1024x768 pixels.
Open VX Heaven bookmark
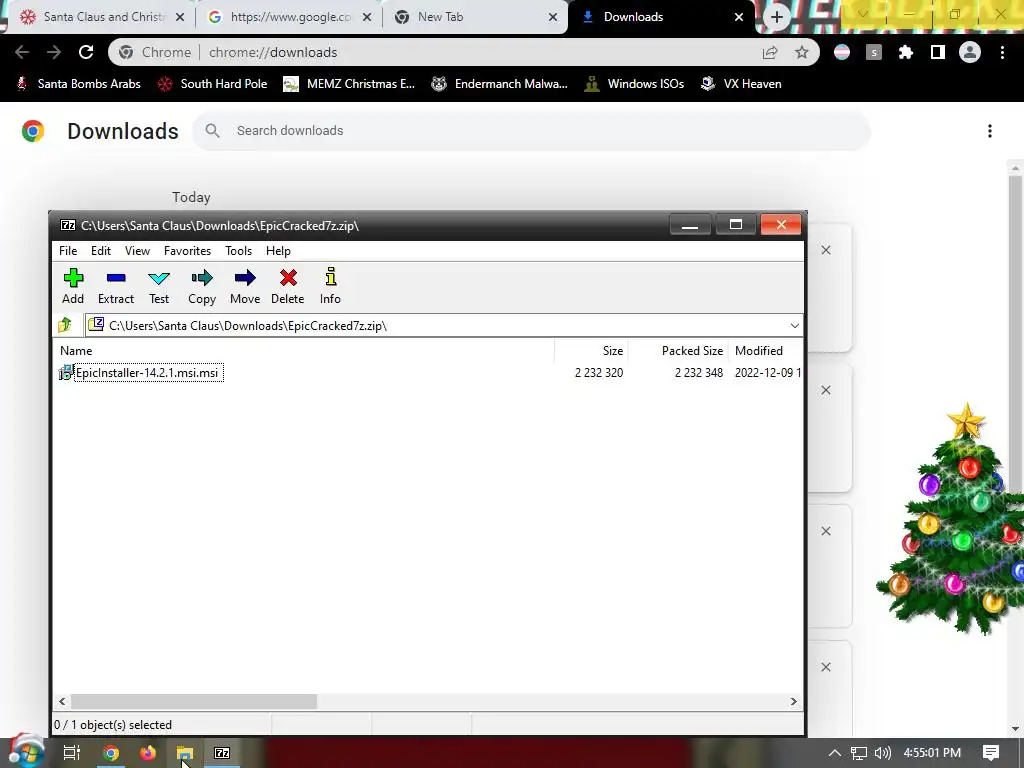741,84
